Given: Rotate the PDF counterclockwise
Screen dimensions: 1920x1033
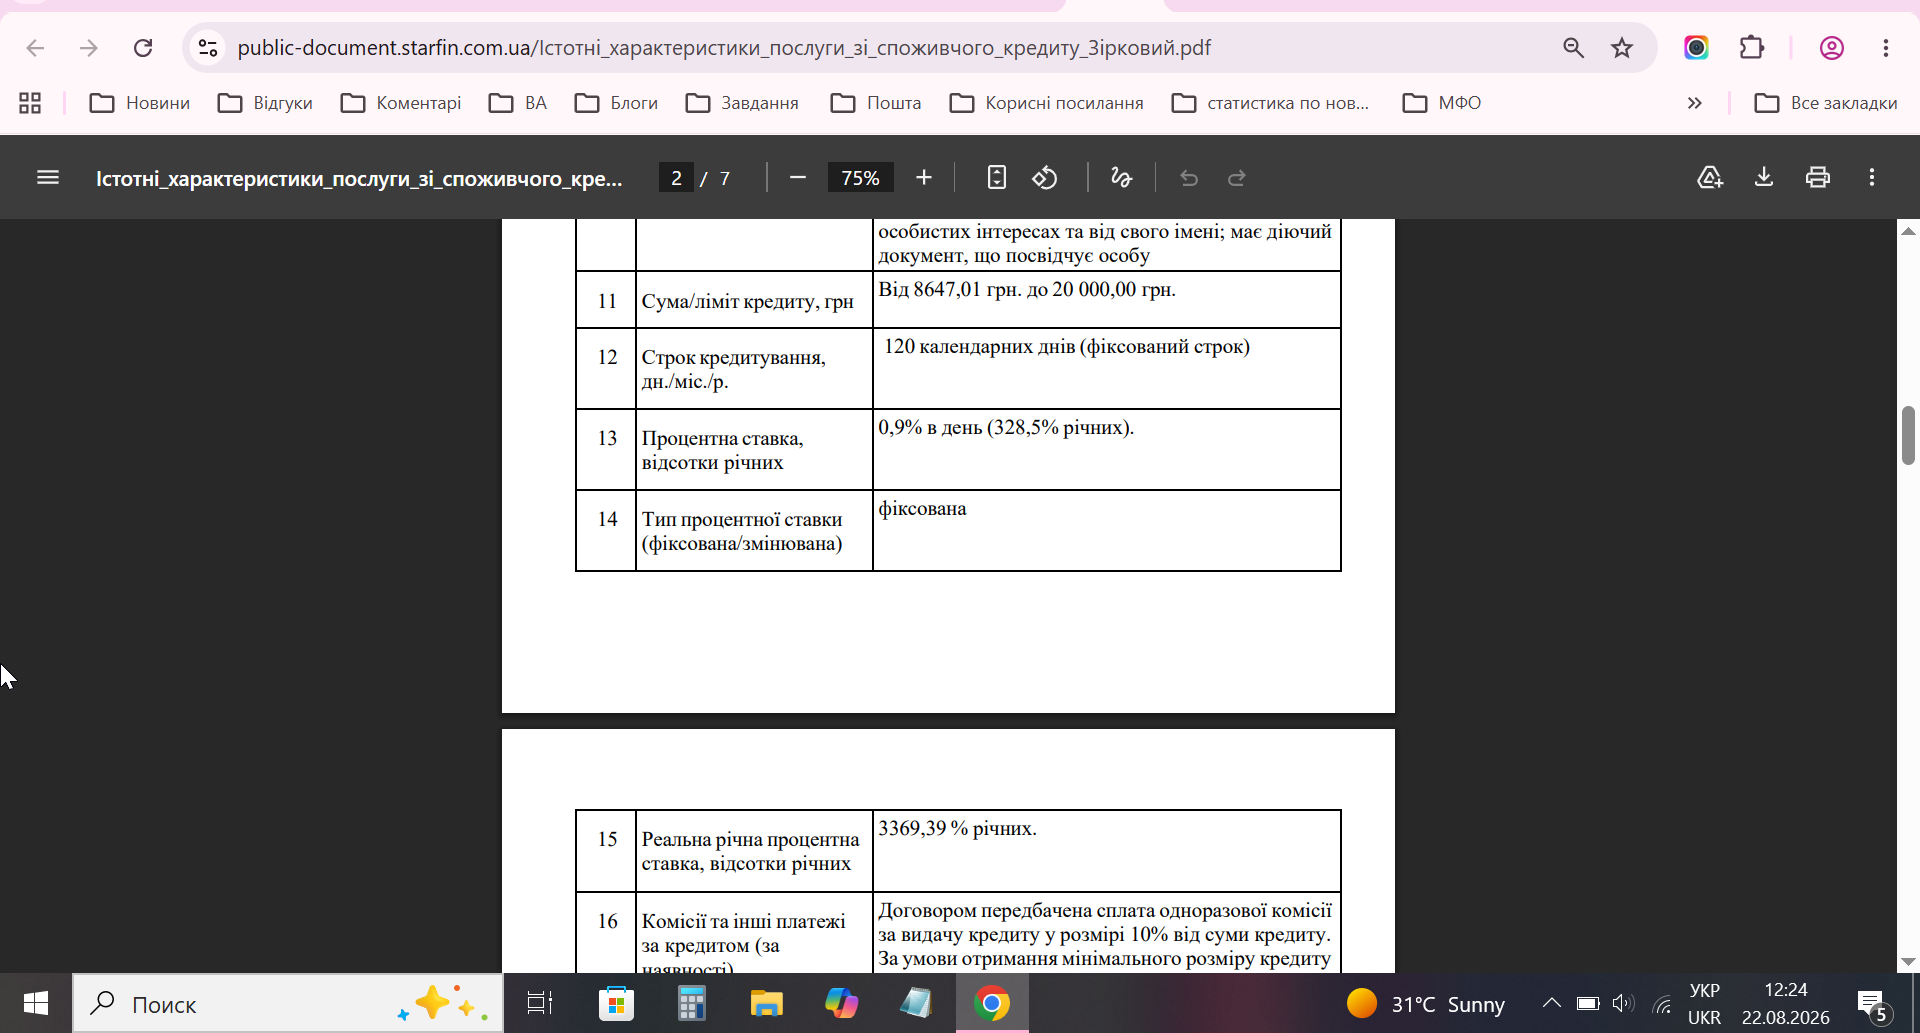Looking at the screenshot, I should click(x=1045, y=178).
